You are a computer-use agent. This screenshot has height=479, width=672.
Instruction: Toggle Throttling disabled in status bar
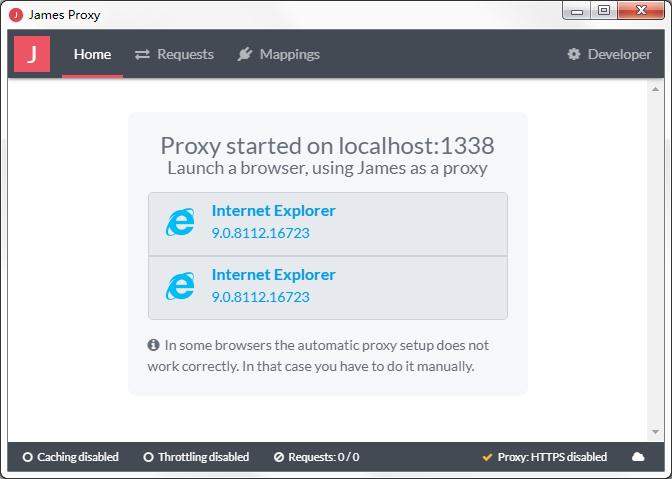pos(196,457)
